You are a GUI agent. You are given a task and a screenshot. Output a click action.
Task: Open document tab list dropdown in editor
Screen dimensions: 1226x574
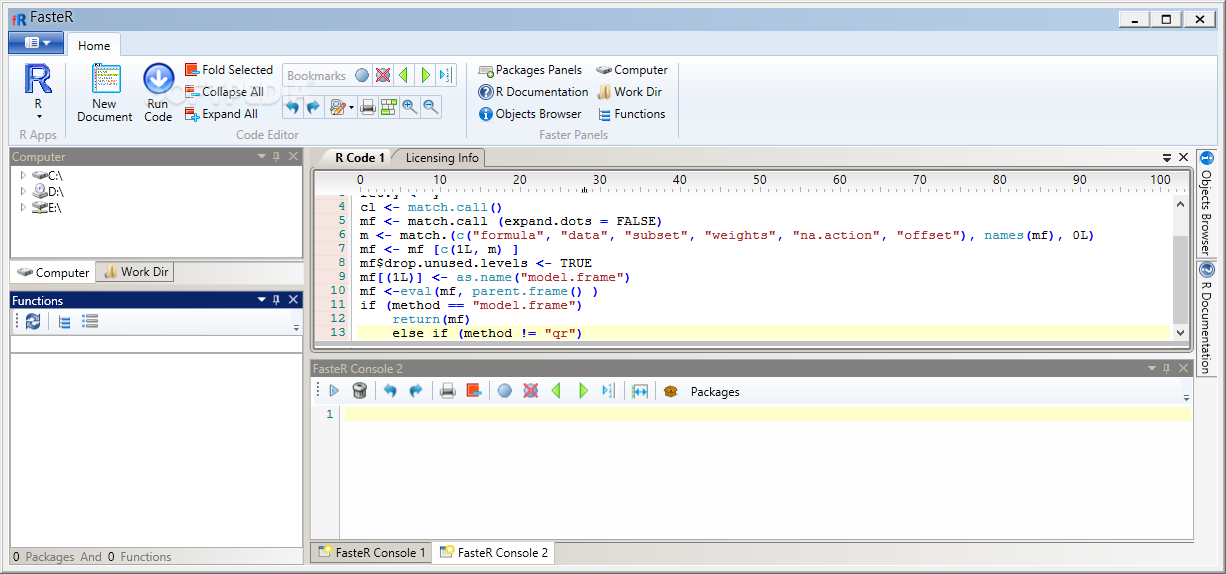(x=1167, y=158)
